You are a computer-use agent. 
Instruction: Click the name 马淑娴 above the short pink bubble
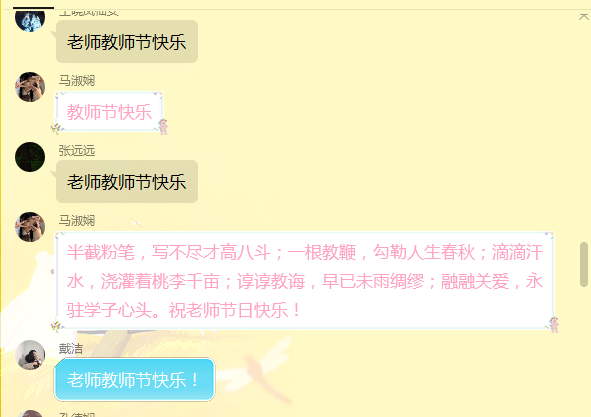coord(77,81)
